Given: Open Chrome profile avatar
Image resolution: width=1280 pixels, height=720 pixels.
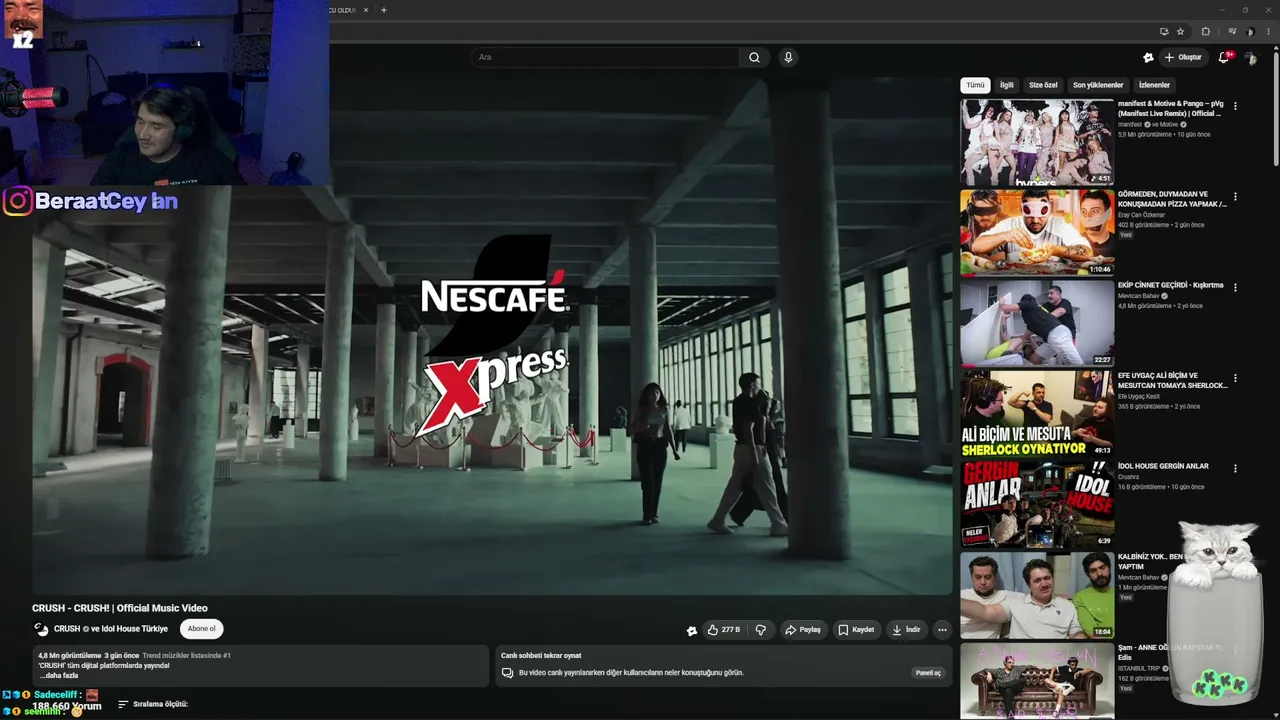Looking at the screenshot, I should click(1250, 31).
